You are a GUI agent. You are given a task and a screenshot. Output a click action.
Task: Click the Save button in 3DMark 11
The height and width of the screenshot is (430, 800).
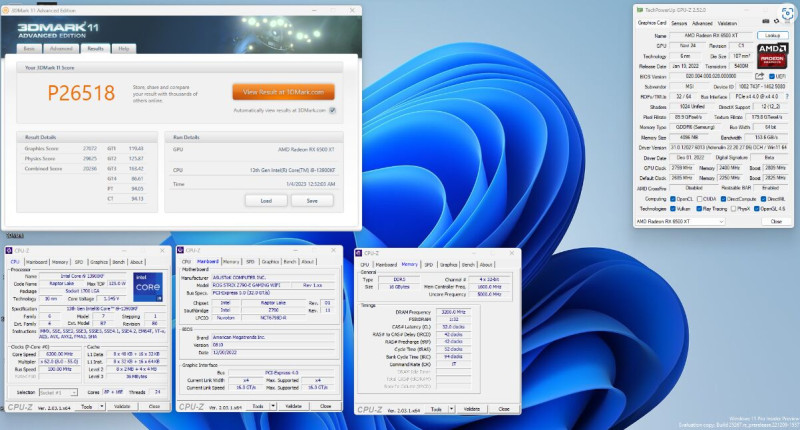312,200
